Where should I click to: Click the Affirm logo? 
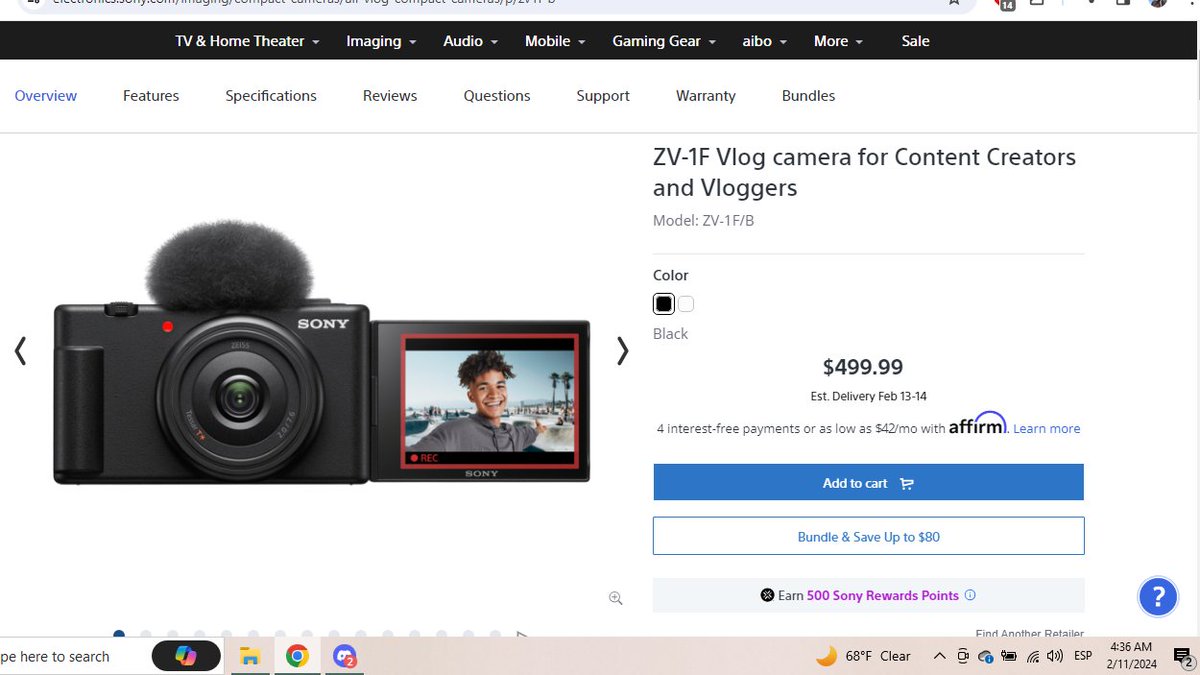(x=978, y=424)
